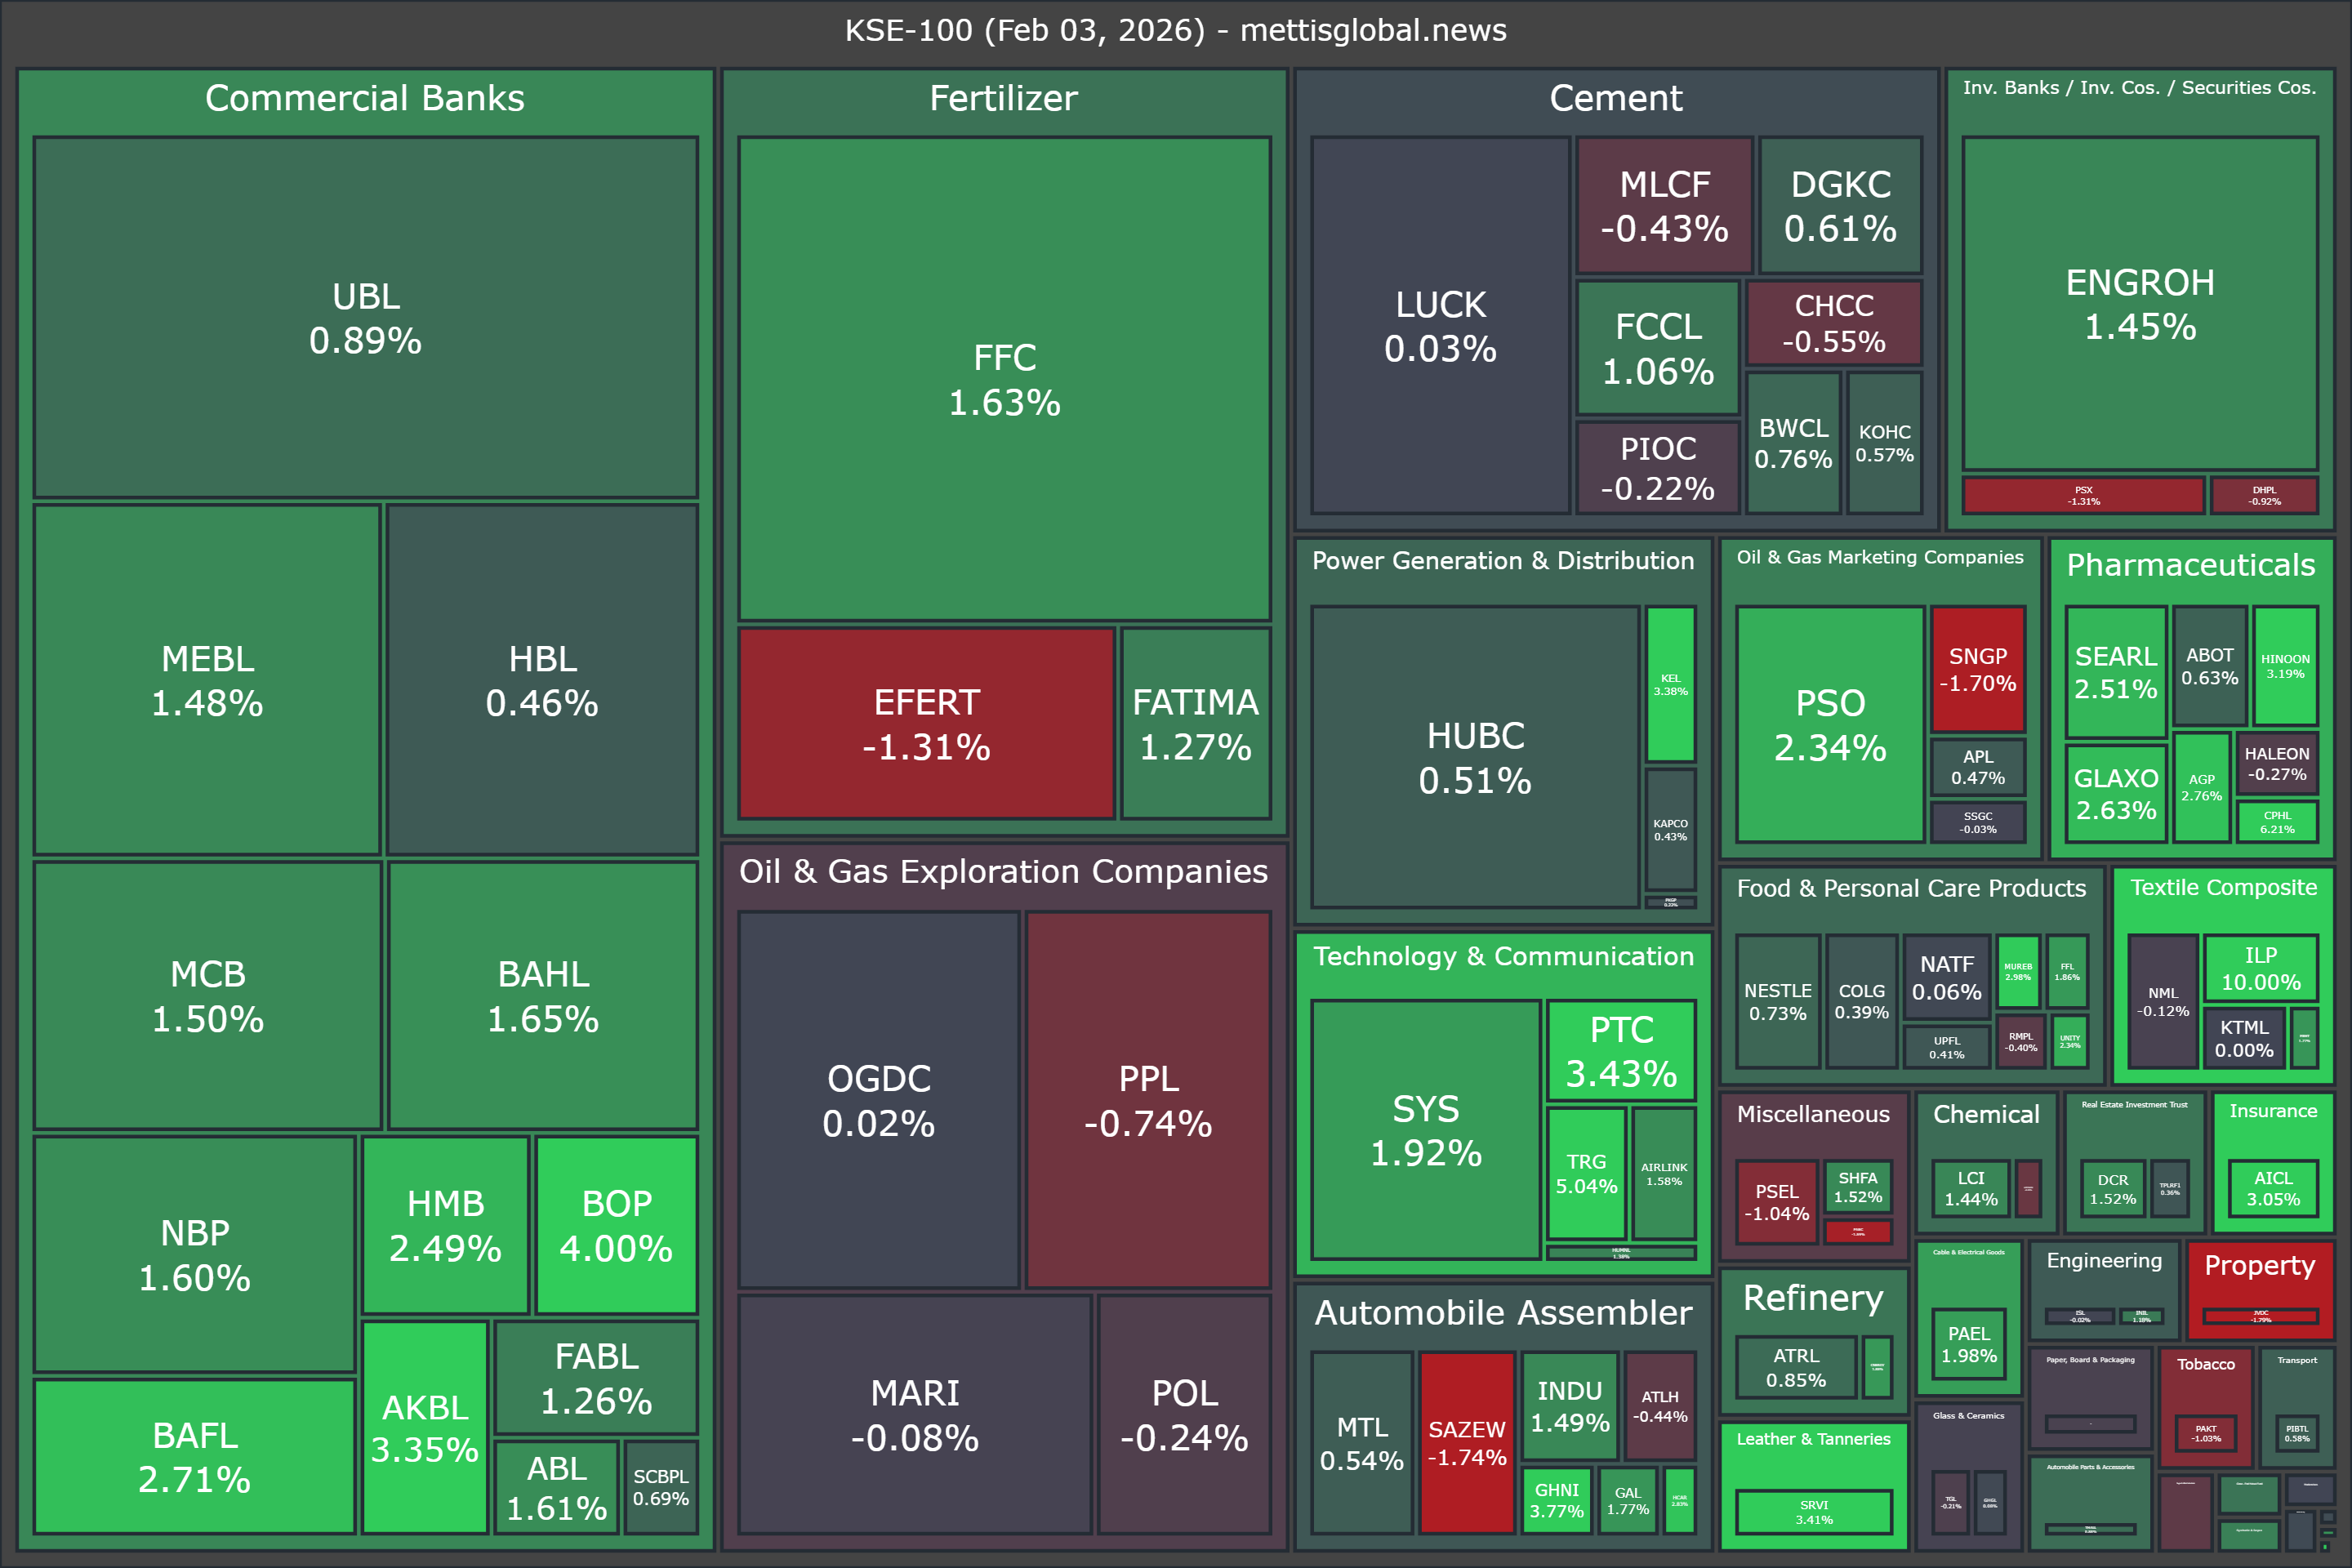
Task: Select the Pharmaceuticals sector title
Action: coord(2190,565)
